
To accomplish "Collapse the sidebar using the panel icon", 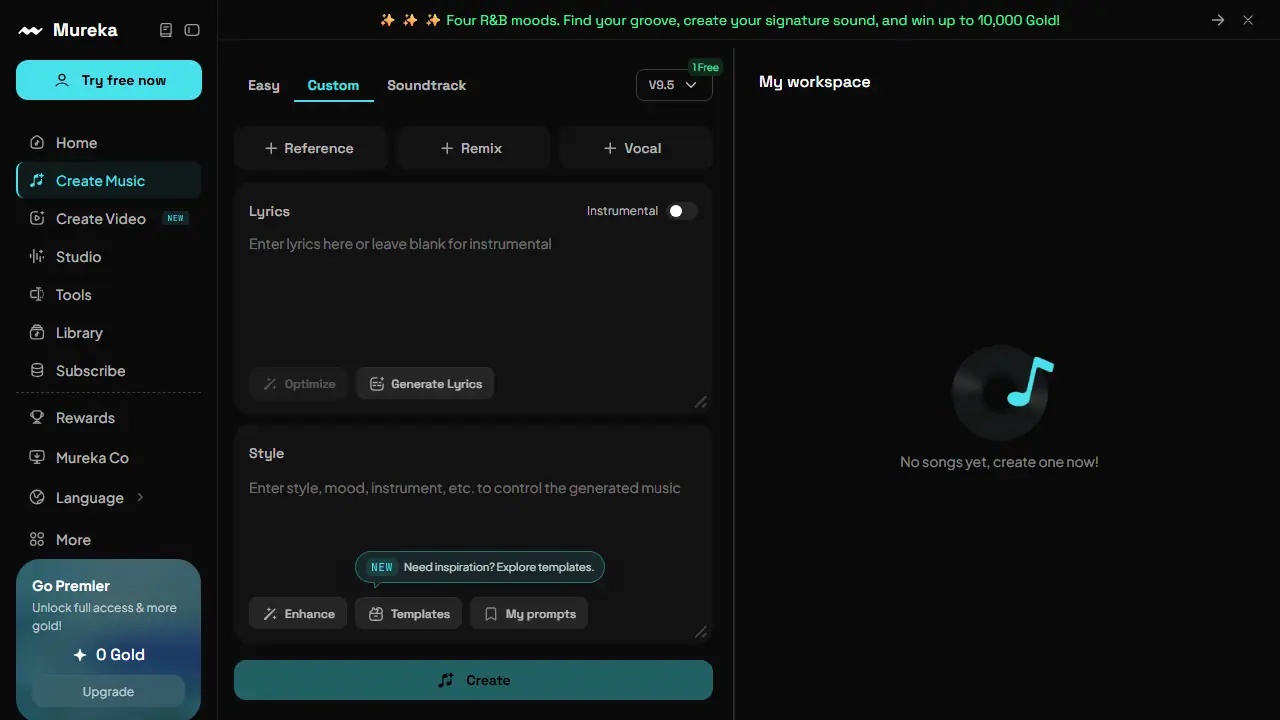I will coord(192,30).
